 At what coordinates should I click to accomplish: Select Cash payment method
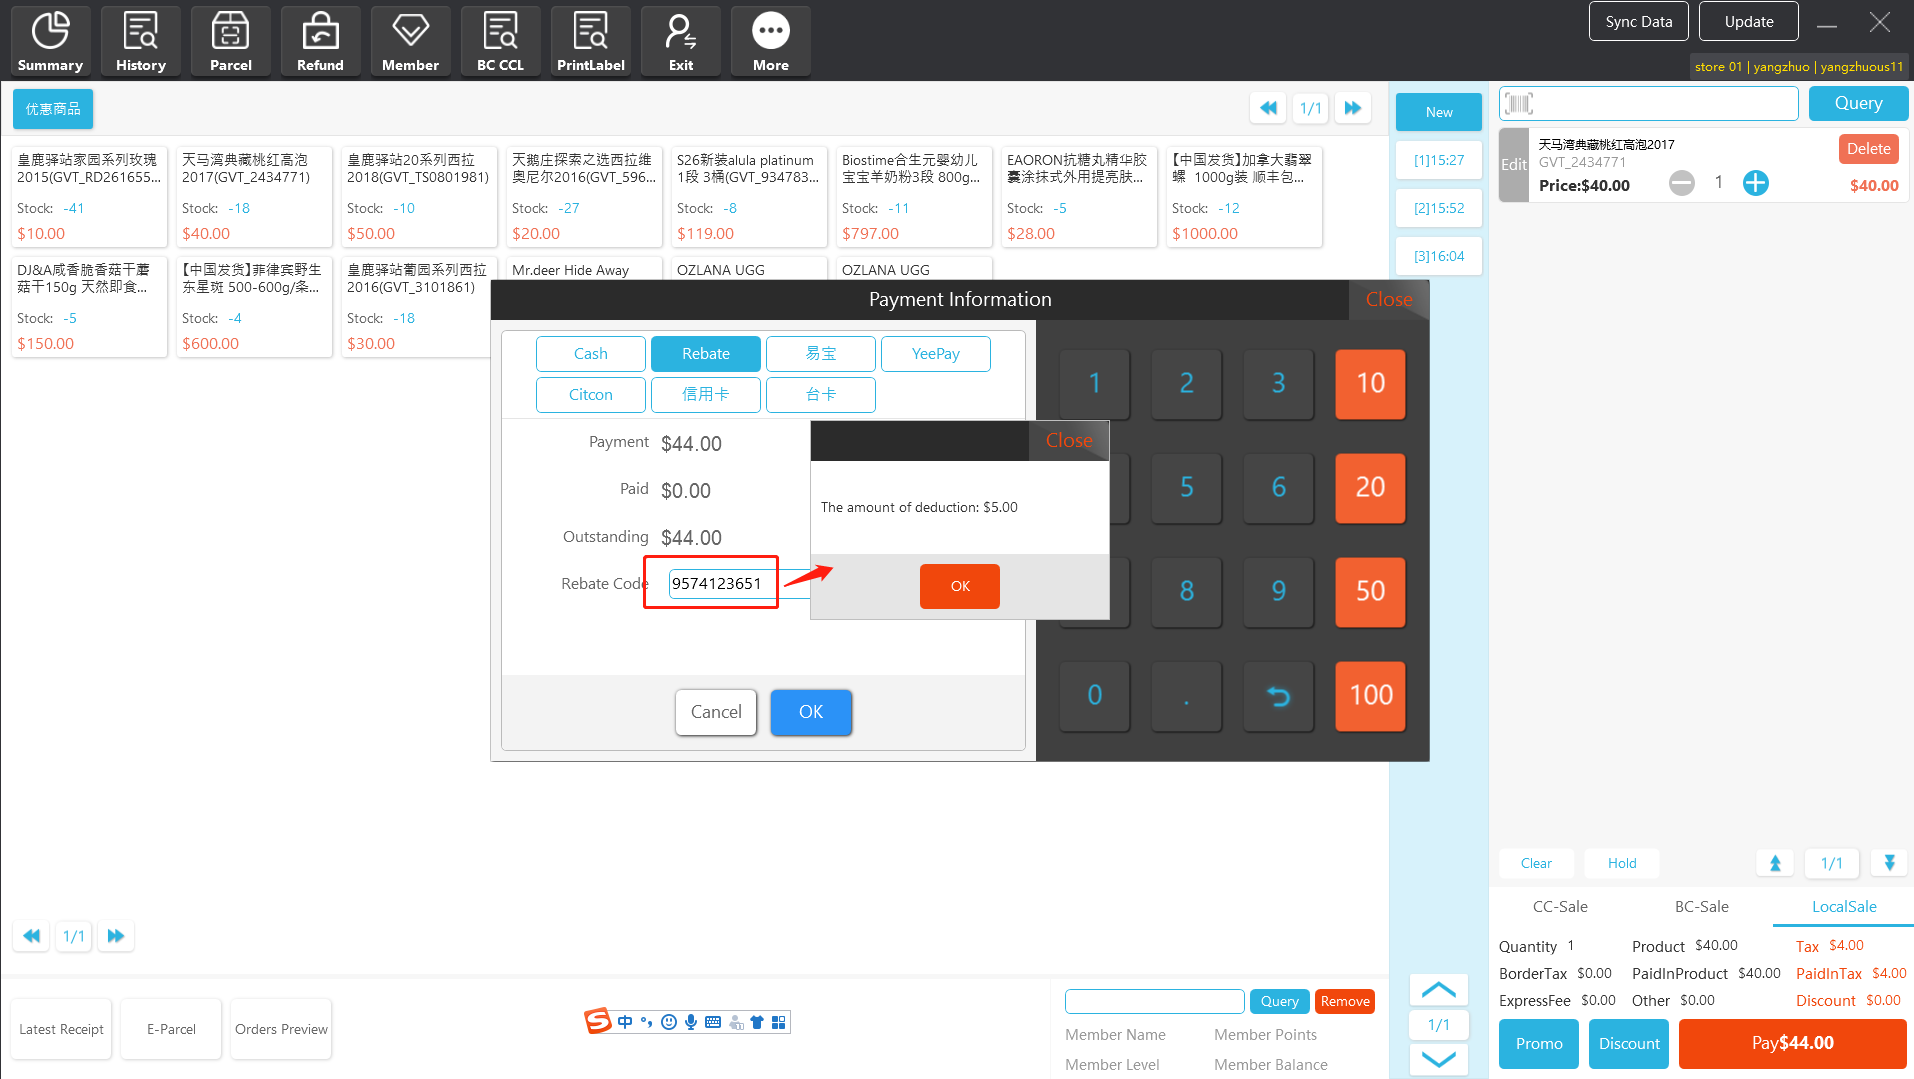tap(590, 354)
